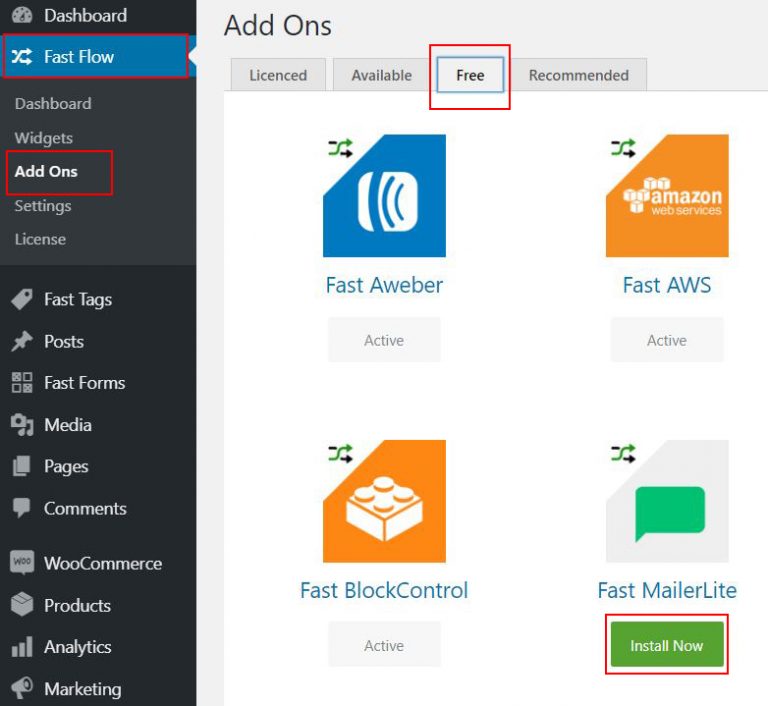
Task: Click the Media camera and music icon
Action: 22,425
